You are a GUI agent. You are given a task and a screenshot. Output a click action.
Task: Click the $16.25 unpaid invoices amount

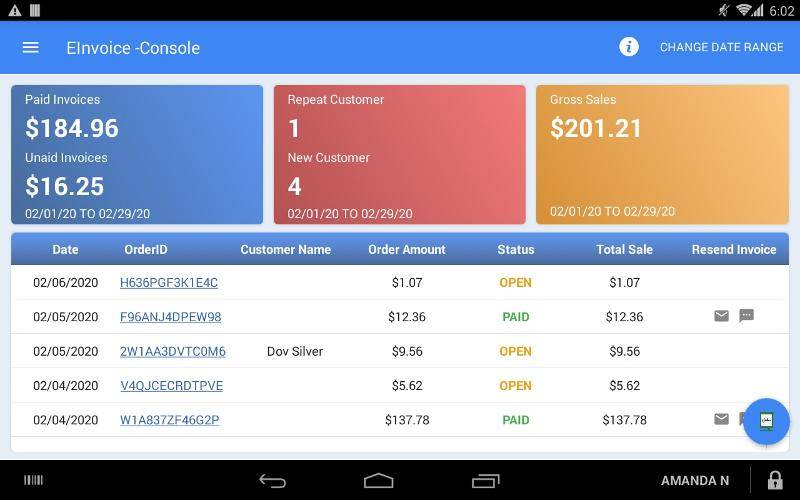click(x=65, y=186)
